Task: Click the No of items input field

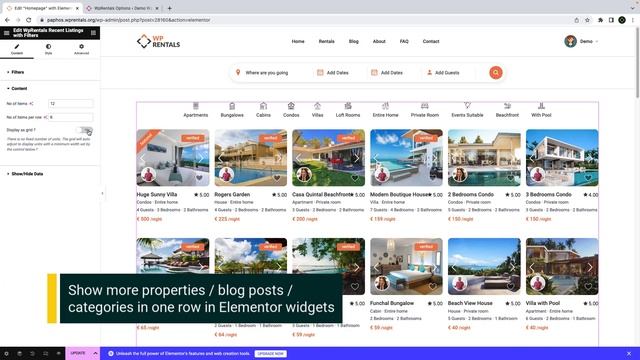Action: pos(71,104)
